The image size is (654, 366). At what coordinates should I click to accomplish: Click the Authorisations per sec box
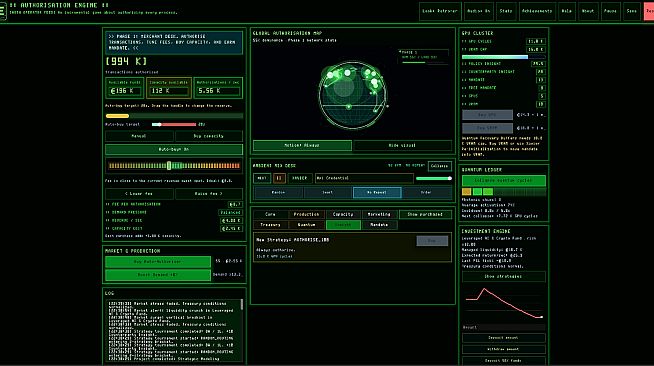click(218, 88)
